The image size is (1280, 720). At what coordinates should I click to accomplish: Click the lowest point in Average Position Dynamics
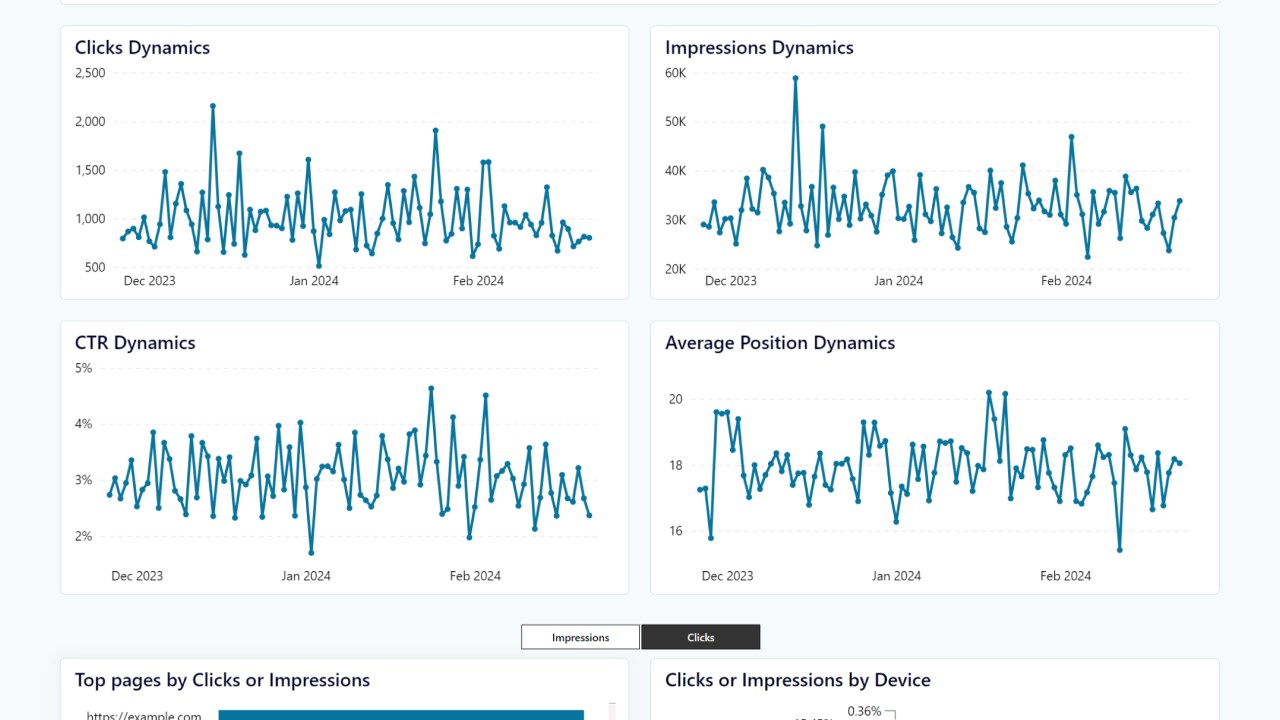(x=1120, y=550)
